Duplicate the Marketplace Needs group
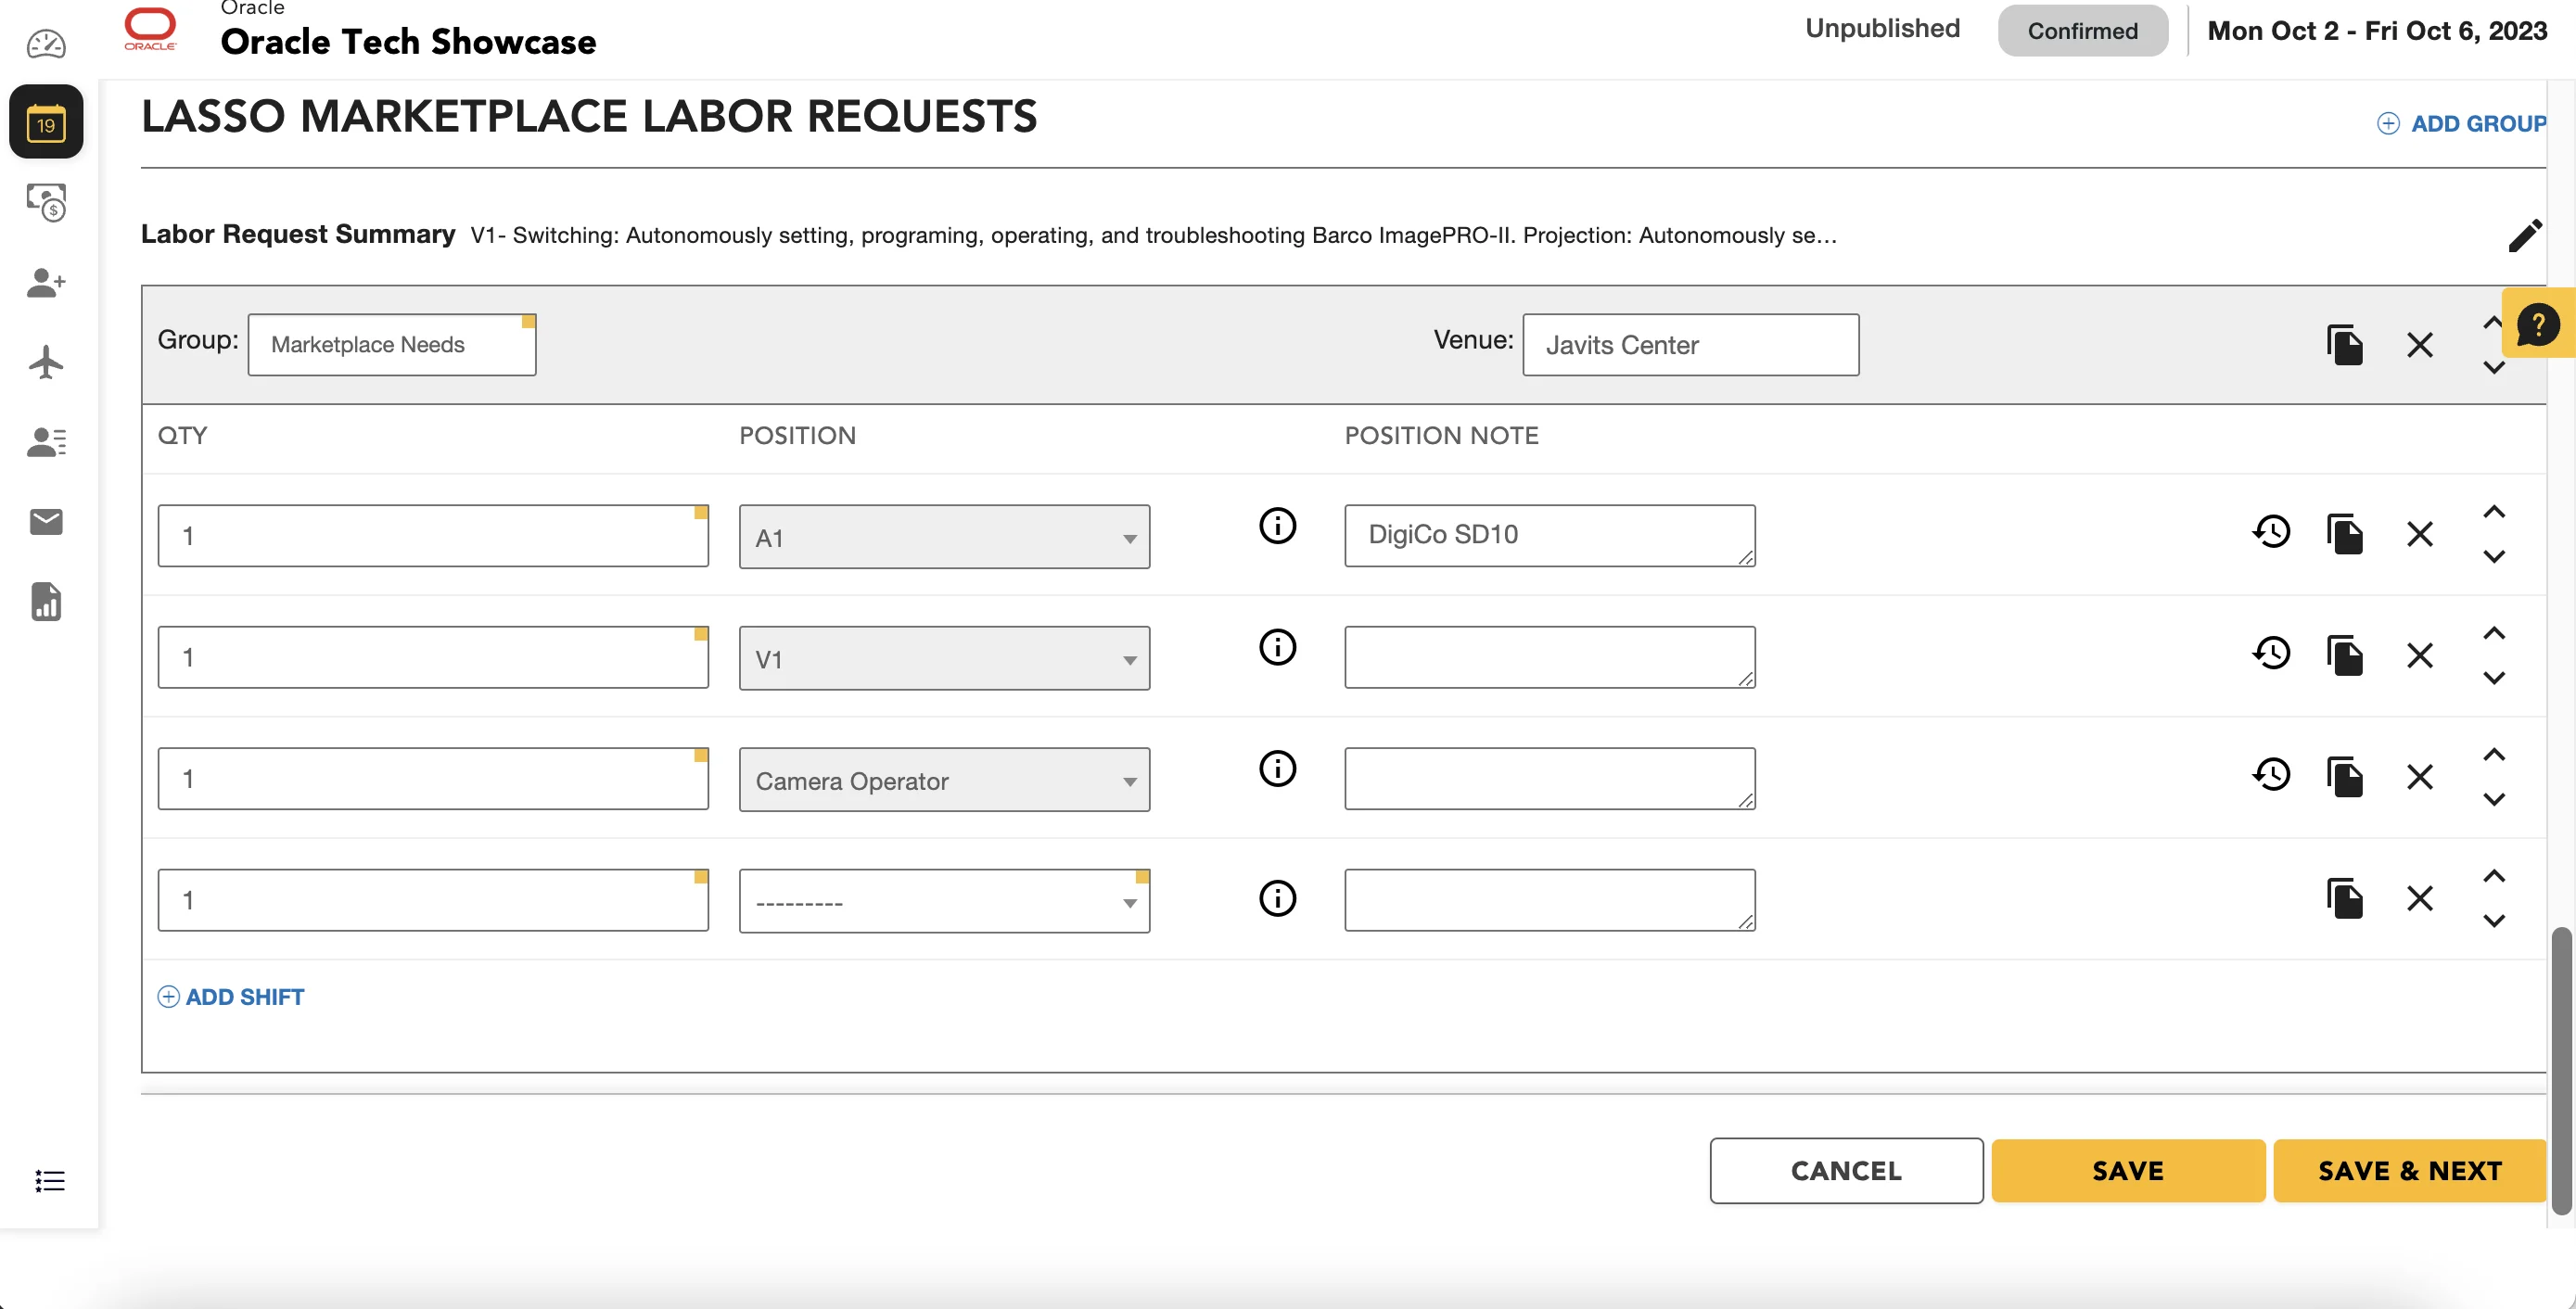Screen dimensions: 2576x1309 tap(2345, 345)
